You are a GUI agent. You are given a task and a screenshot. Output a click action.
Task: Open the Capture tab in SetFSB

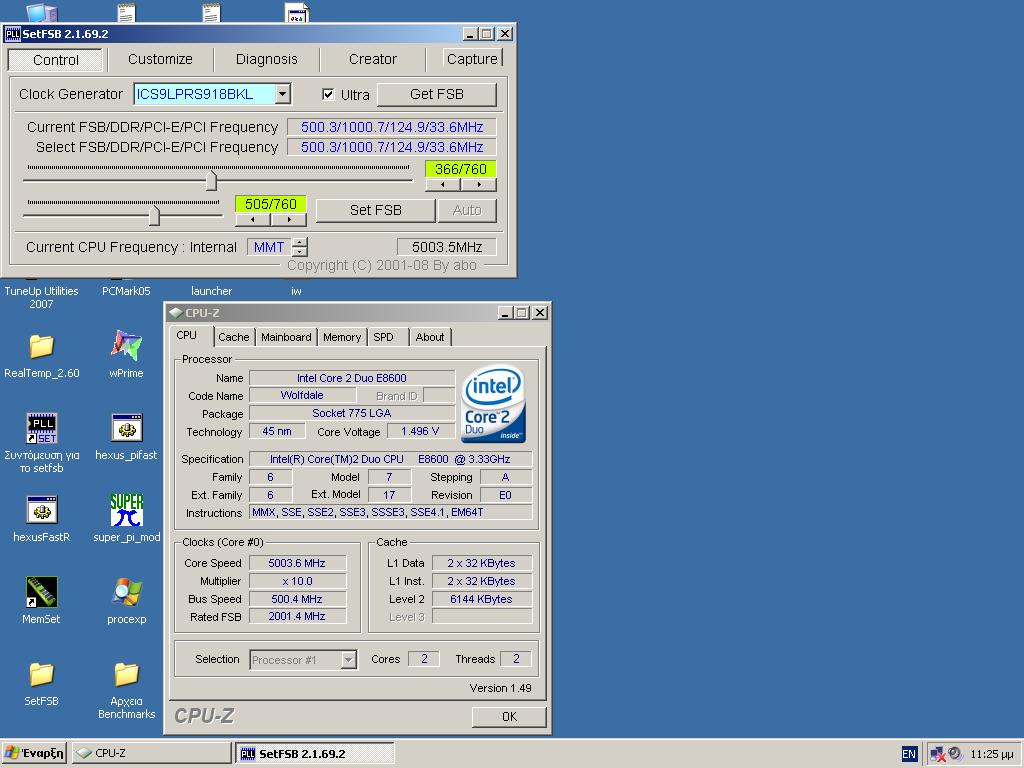click(472, 59)
